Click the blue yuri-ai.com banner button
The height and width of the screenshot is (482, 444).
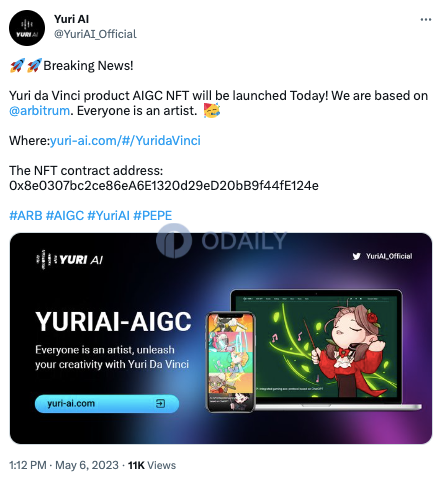[107, 404]
